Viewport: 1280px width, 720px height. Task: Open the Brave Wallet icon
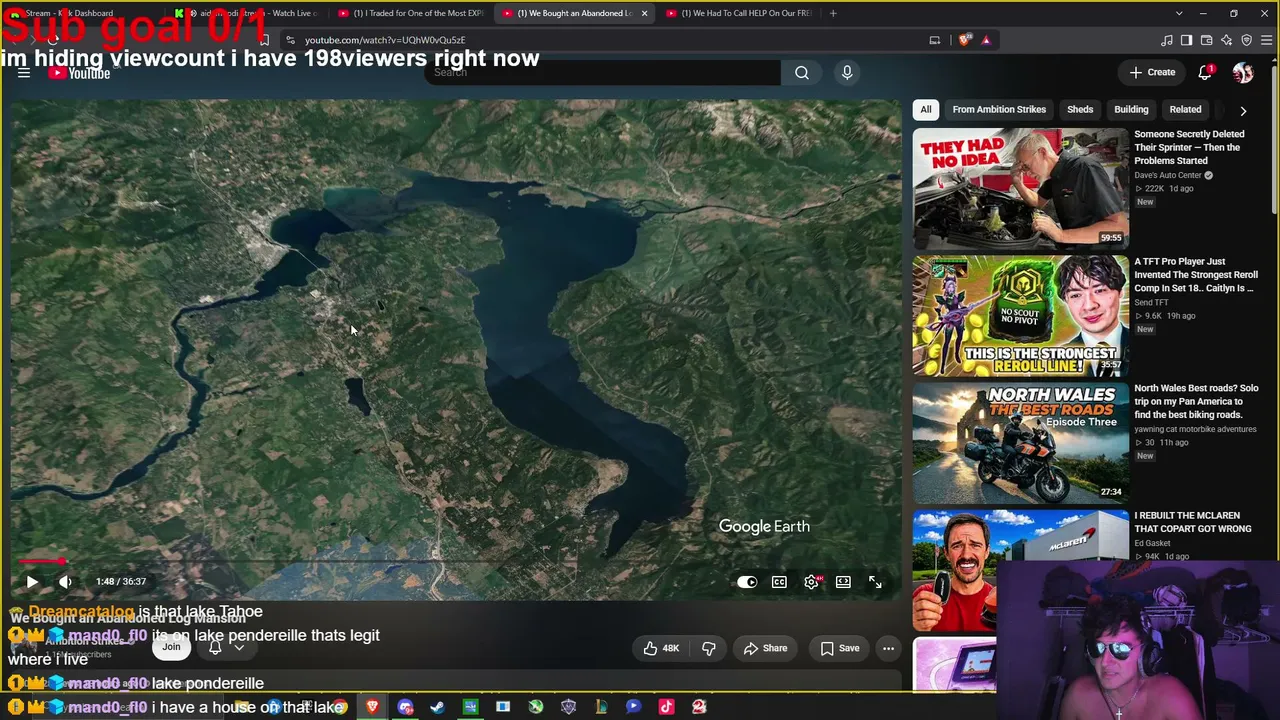(x=1206, y=40)
